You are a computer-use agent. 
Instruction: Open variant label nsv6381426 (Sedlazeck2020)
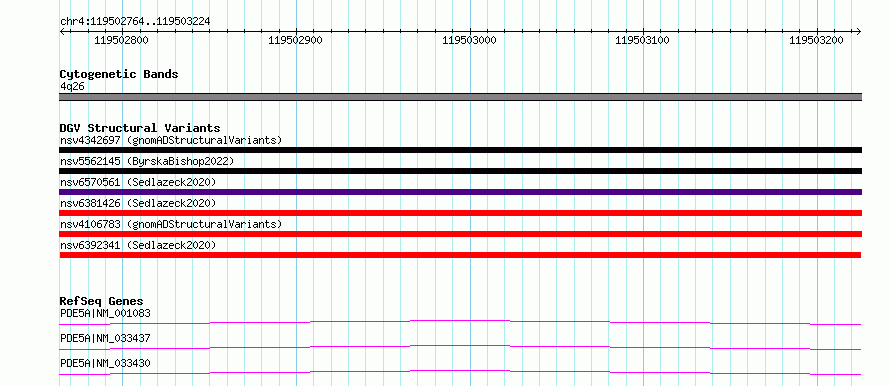pos(138,203)
